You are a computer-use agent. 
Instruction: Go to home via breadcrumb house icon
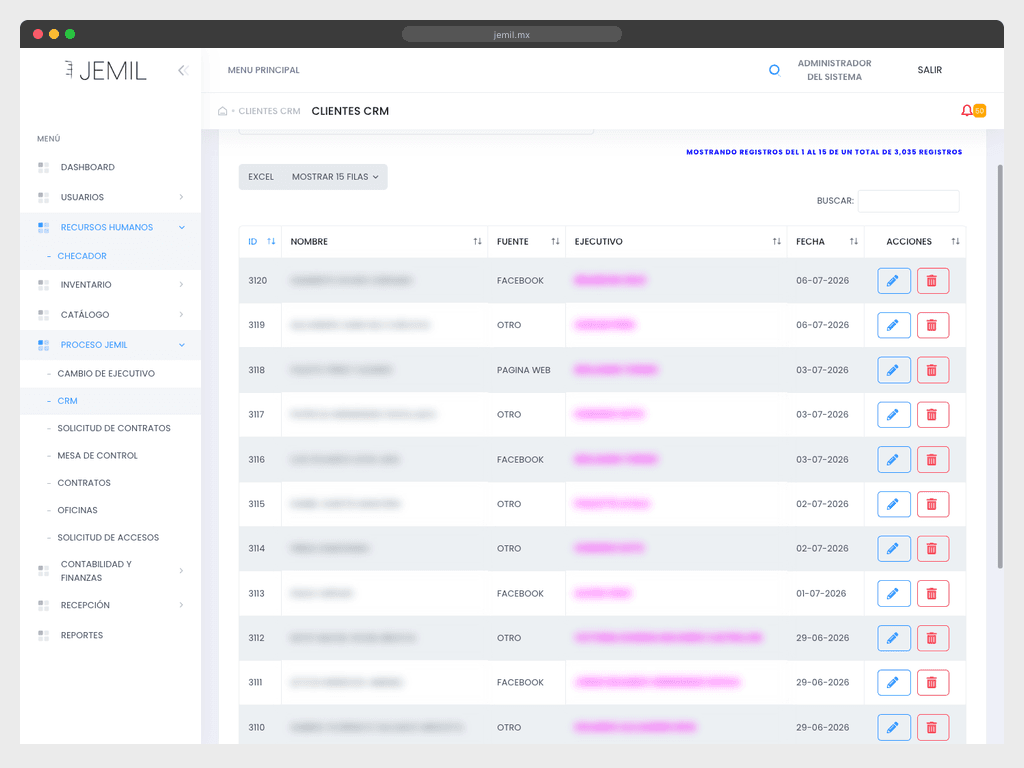click(222, 111)
